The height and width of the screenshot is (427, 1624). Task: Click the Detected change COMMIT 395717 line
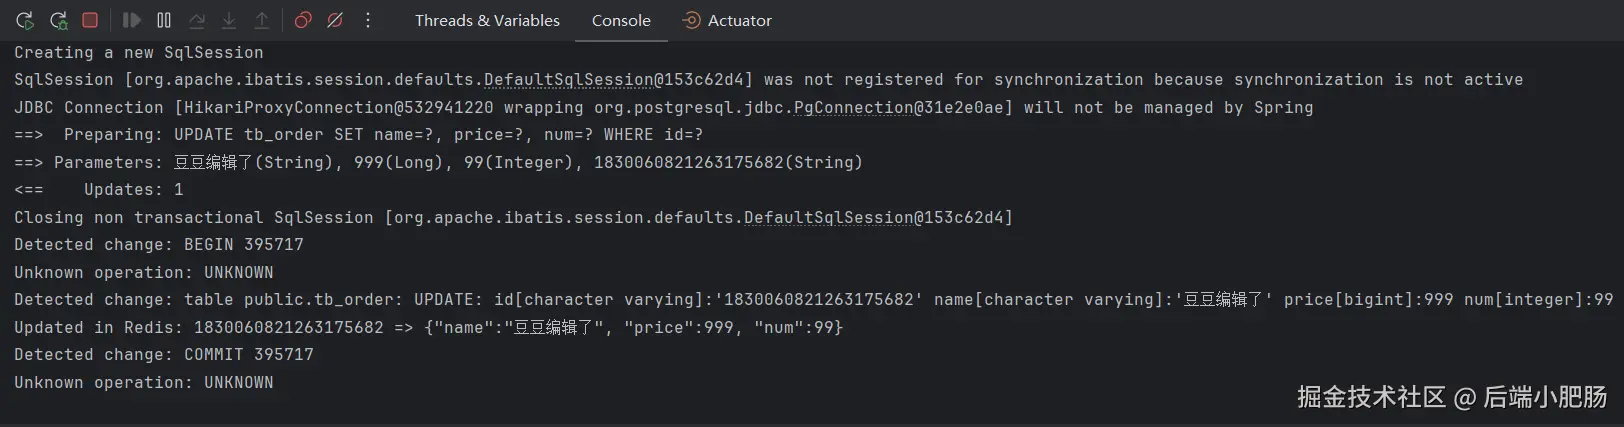pos(164,355)
